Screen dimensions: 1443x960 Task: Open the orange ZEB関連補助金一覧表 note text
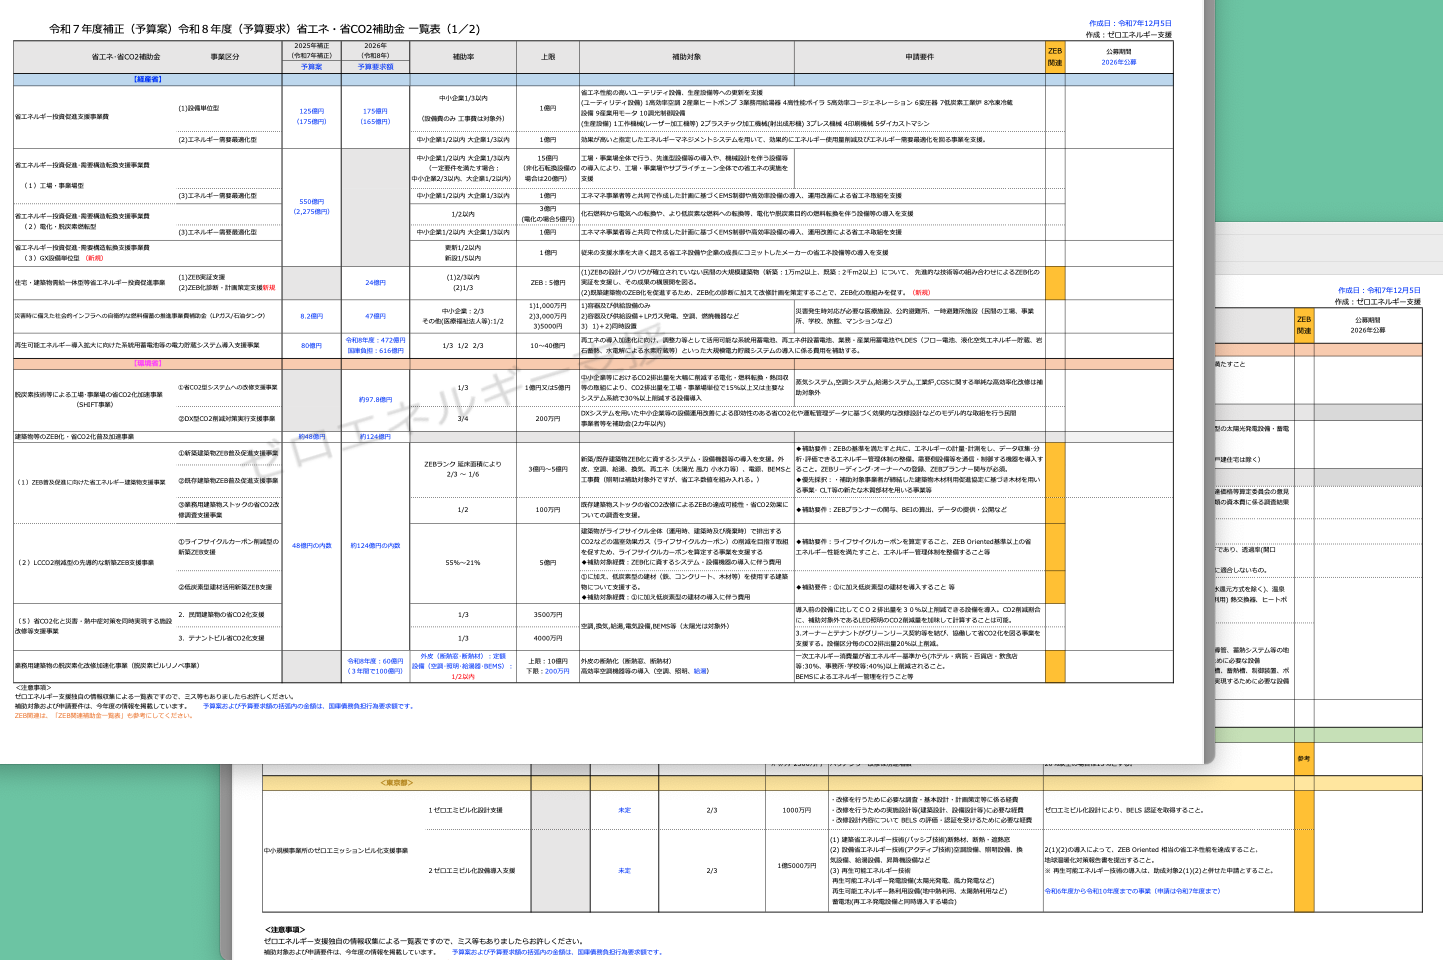tap(104, 715)
